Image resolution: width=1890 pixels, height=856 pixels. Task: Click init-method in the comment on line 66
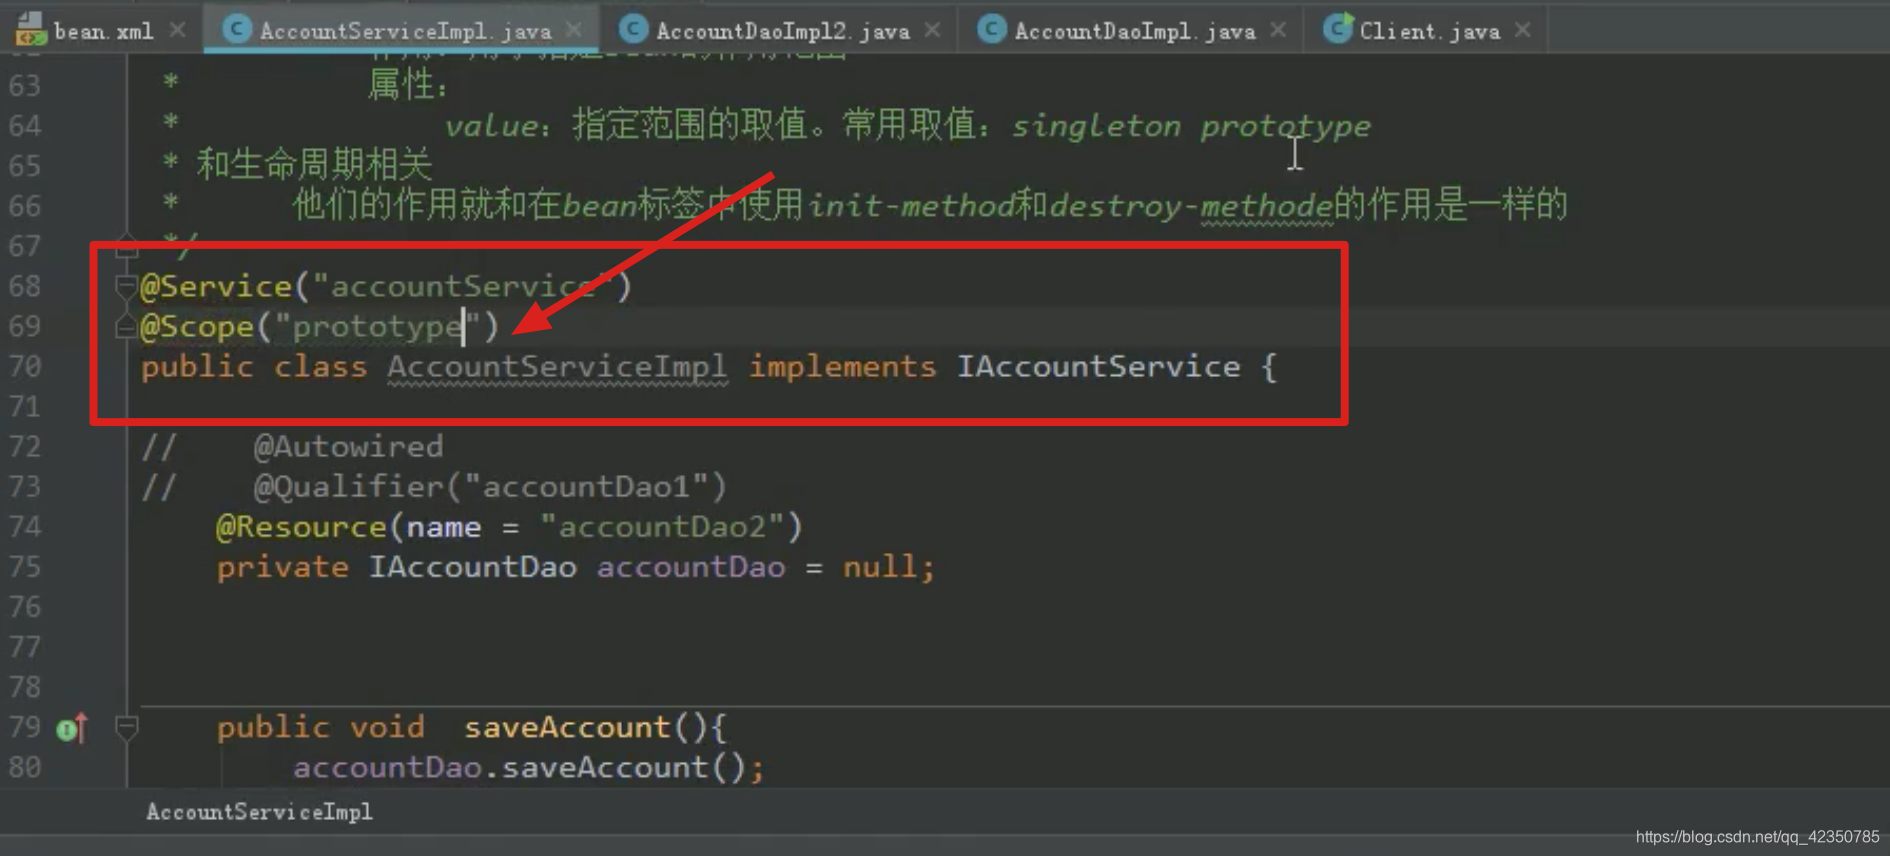[911, 206]
